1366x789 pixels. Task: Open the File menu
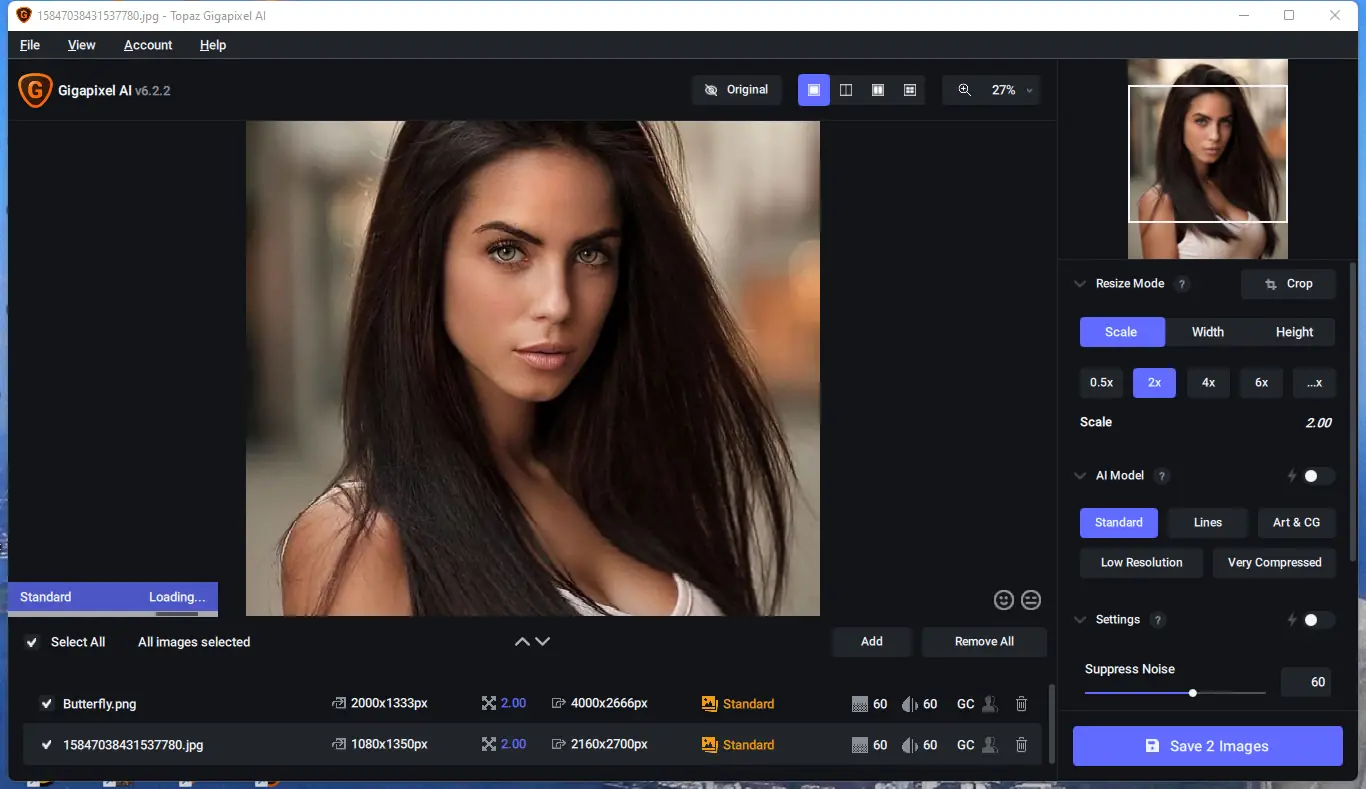click(30, 45)
